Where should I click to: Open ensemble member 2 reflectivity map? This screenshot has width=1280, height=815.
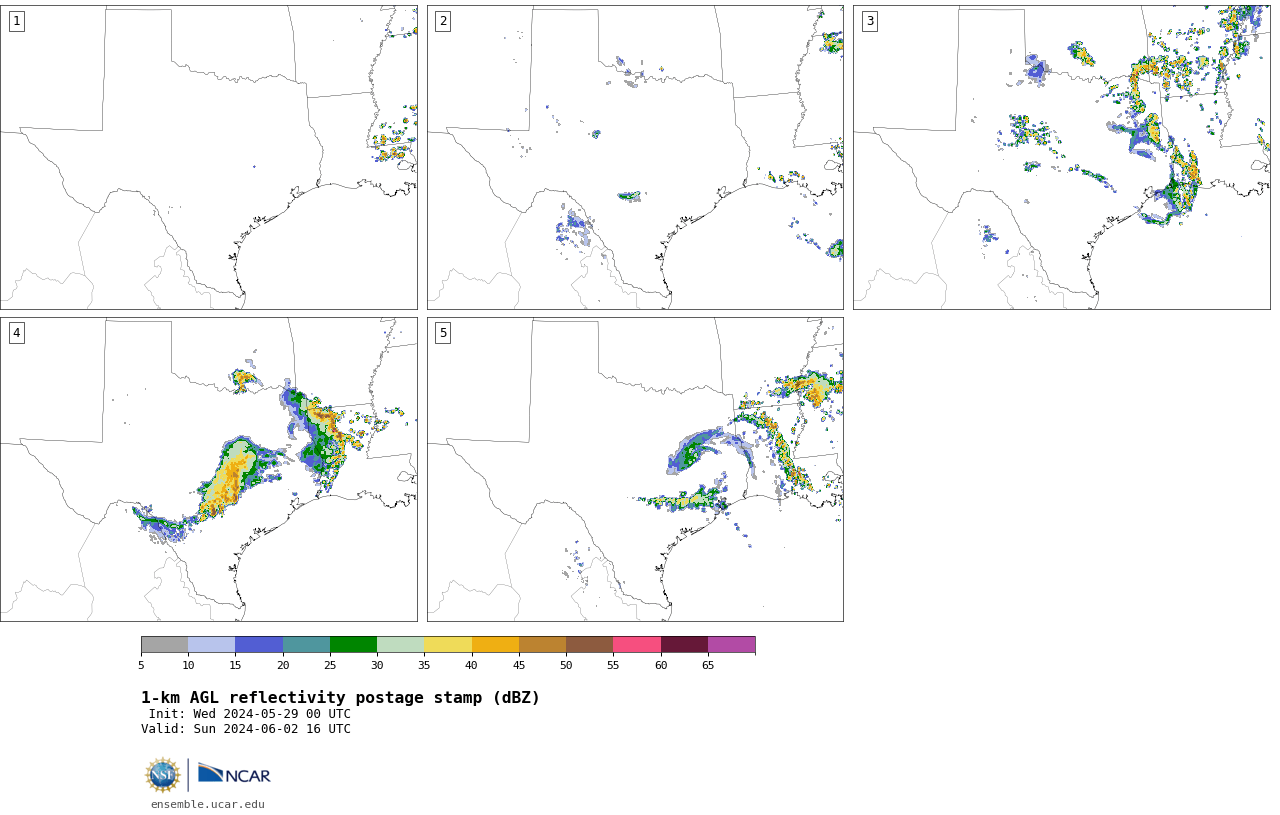point(635,157)
